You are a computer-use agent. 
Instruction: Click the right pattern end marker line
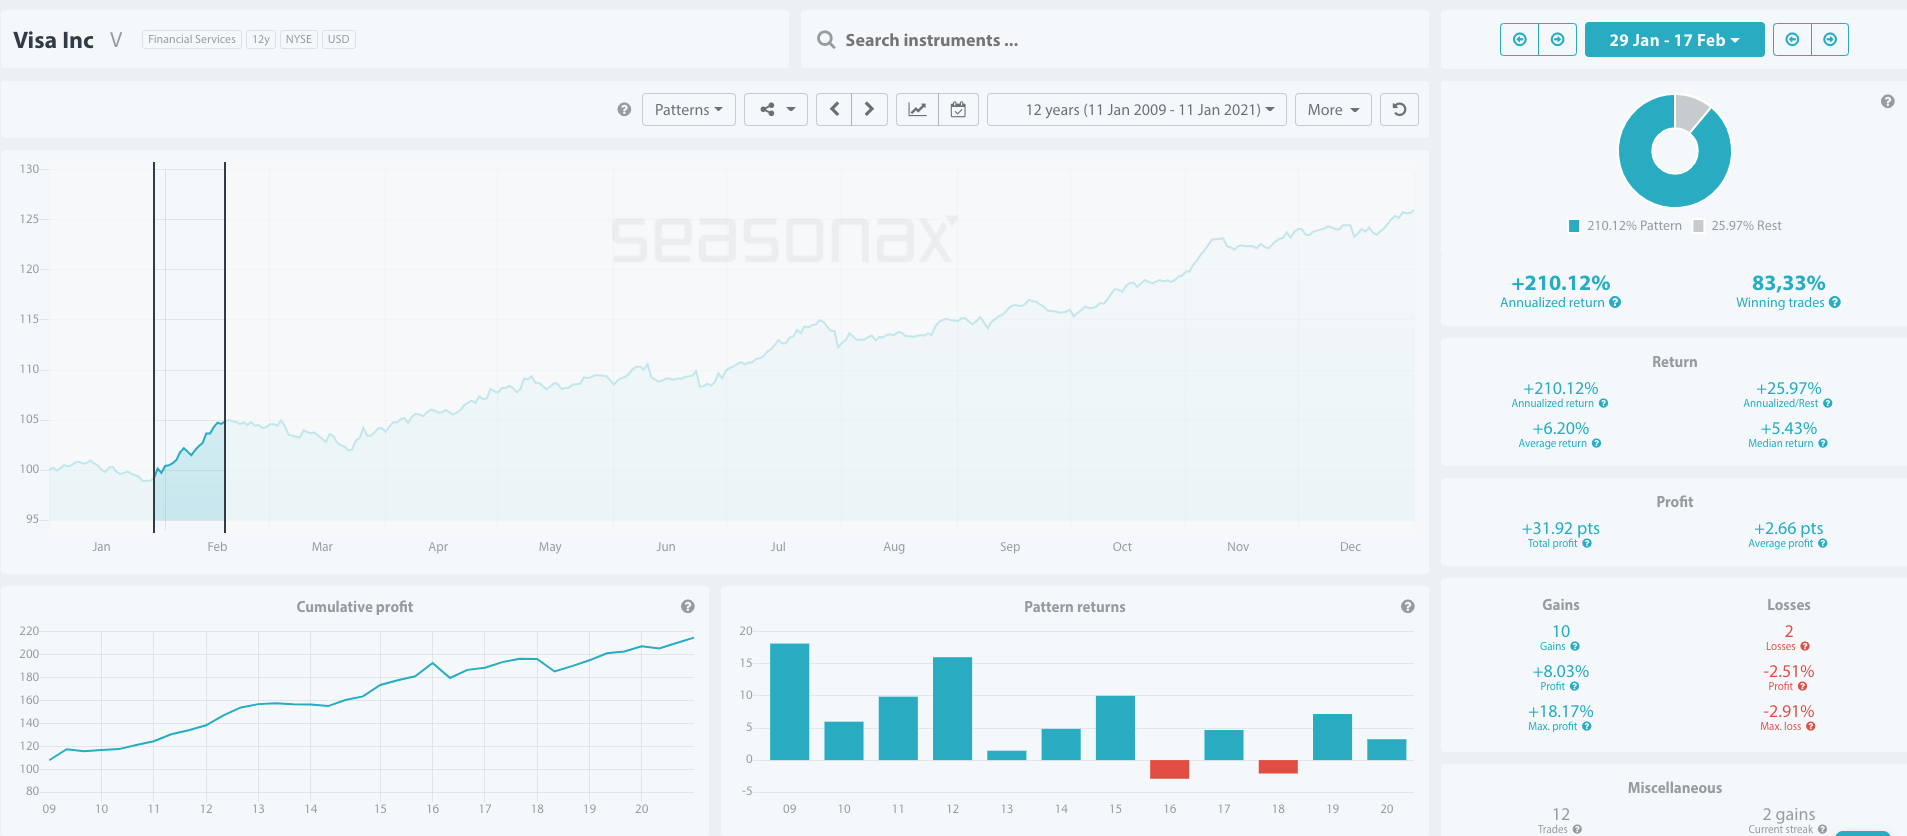(x=225, y=347)
